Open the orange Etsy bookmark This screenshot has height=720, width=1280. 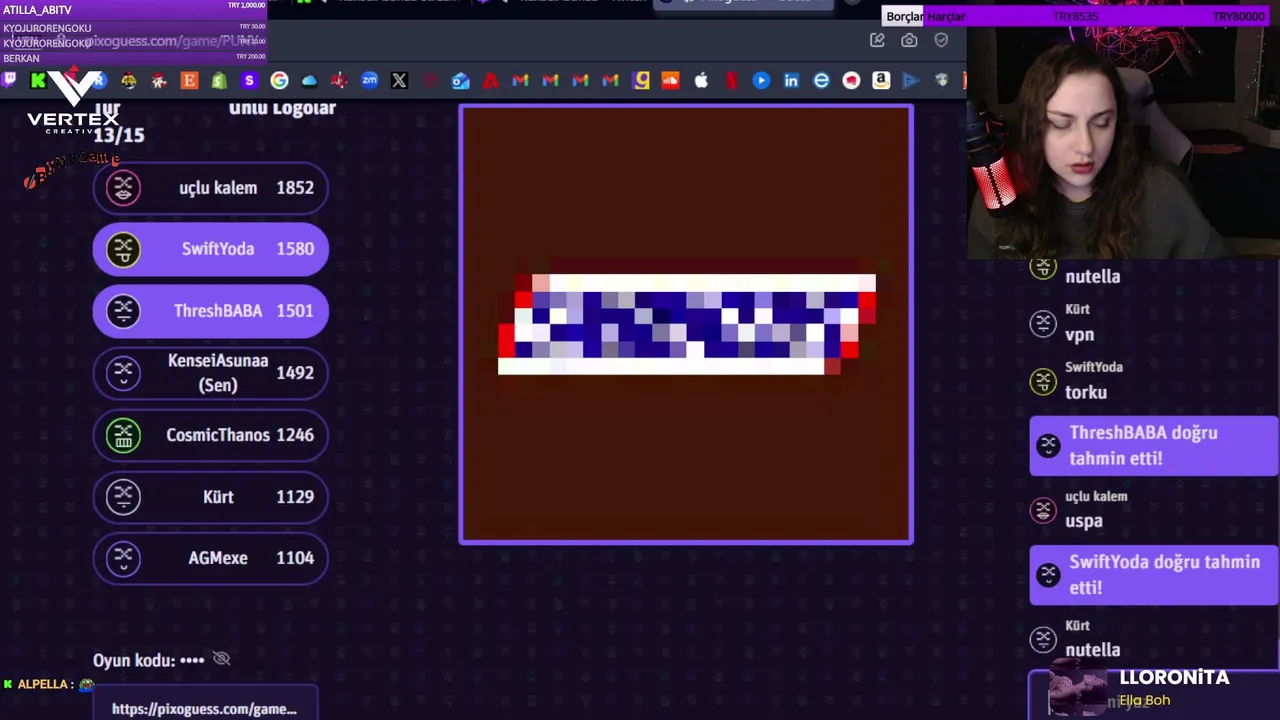tap(189, 80)
